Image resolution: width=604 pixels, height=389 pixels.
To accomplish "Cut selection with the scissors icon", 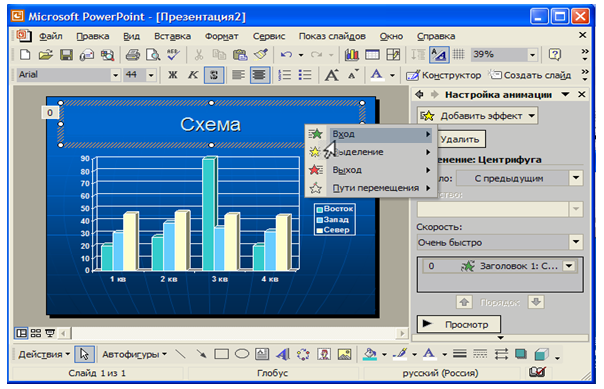I will pyautogui.click(x=199, y=55).
